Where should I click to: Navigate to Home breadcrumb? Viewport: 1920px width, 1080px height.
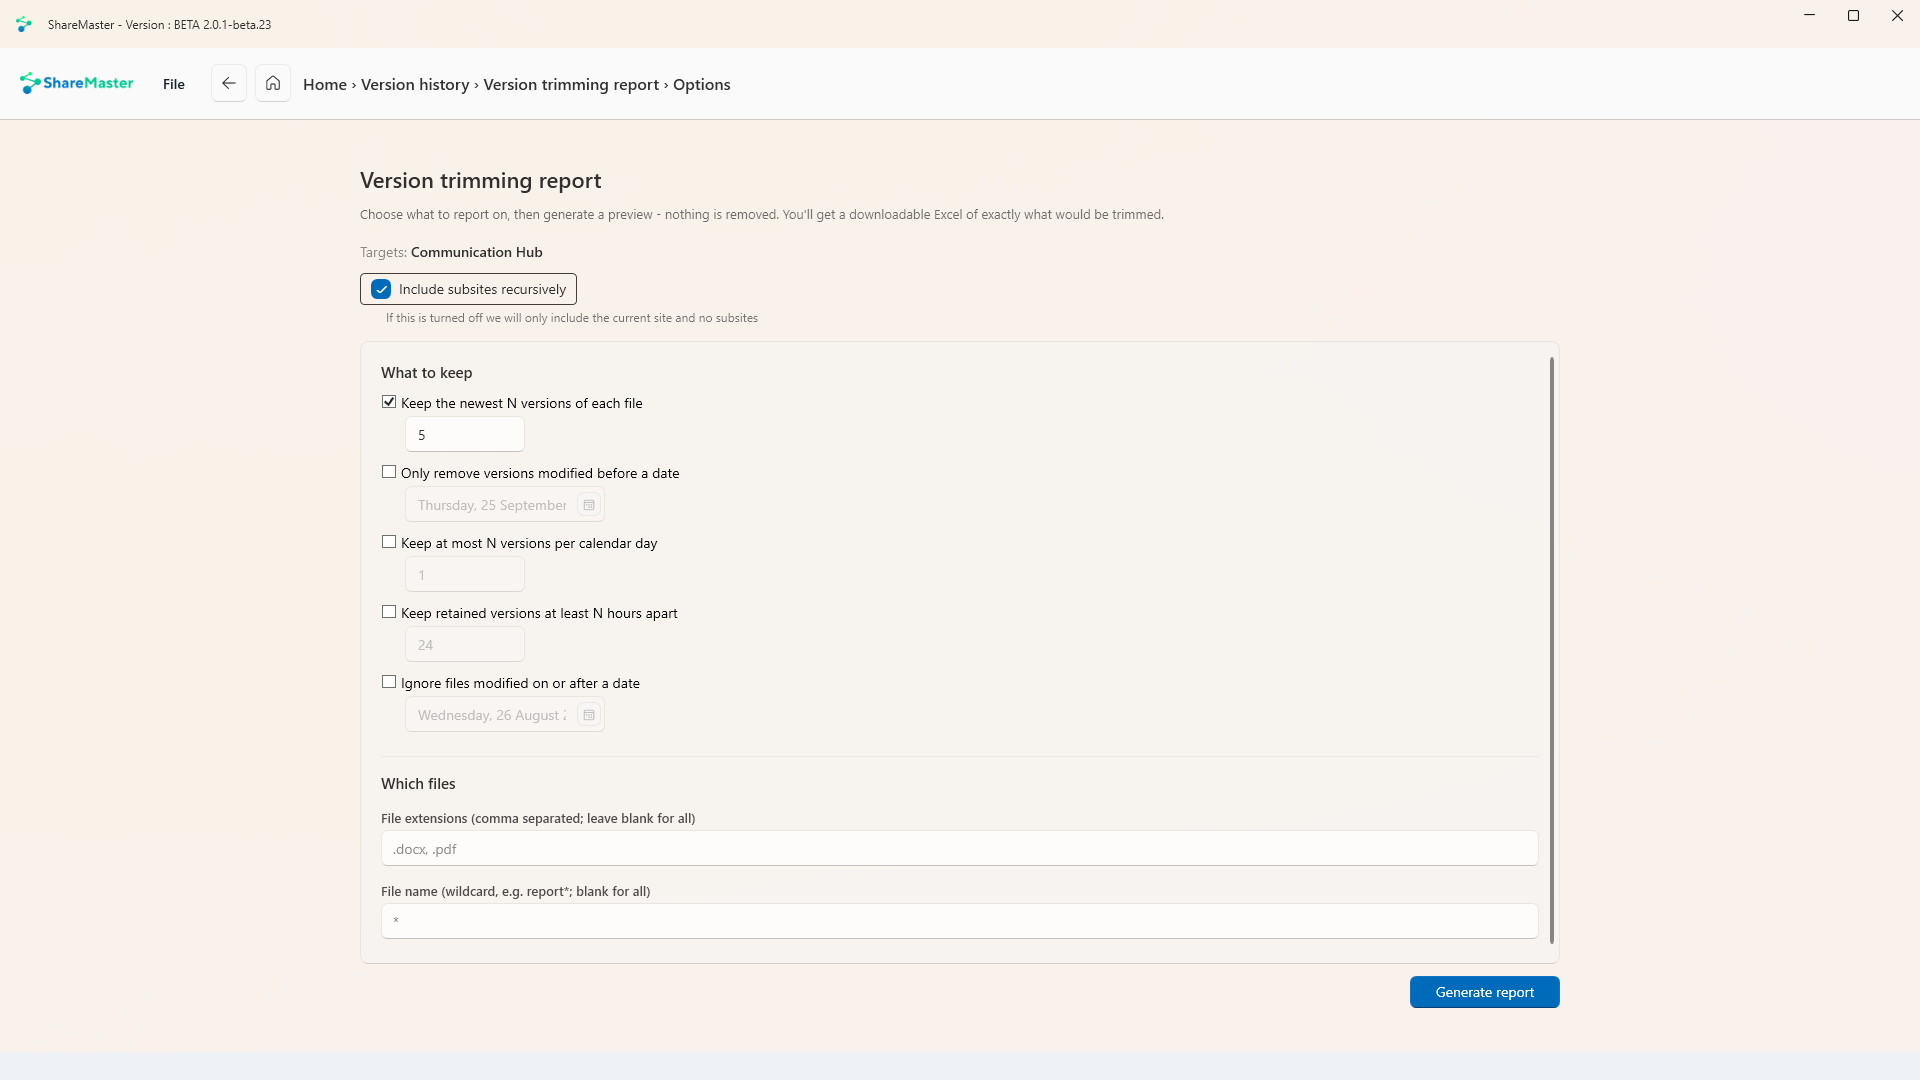pos(325,84)
